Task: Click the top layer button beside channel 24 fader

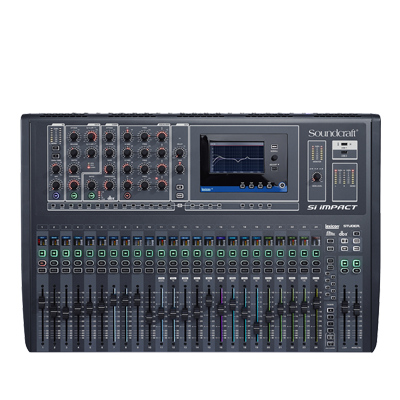Action: pyautogui.click(x=330, y=310)
